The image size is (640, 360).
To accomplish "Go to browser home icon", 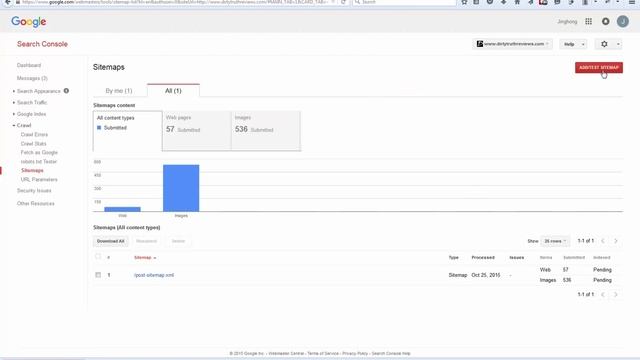I will (x=517, y=2).
